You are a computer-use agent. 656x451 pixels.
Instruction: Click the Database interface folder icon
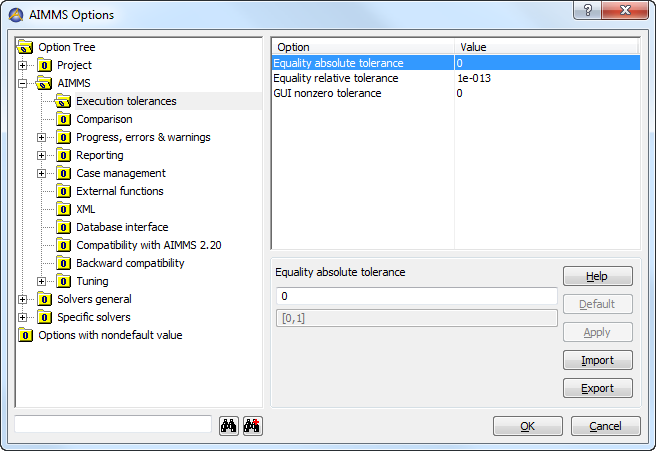63,227
